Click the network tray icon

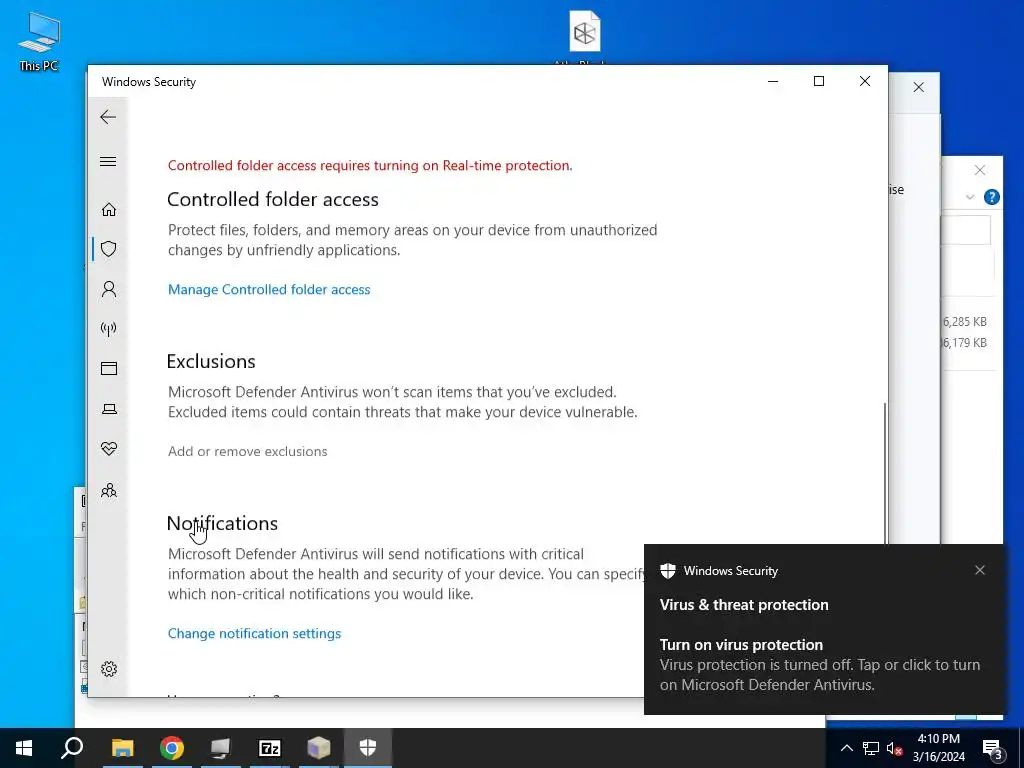871,748
